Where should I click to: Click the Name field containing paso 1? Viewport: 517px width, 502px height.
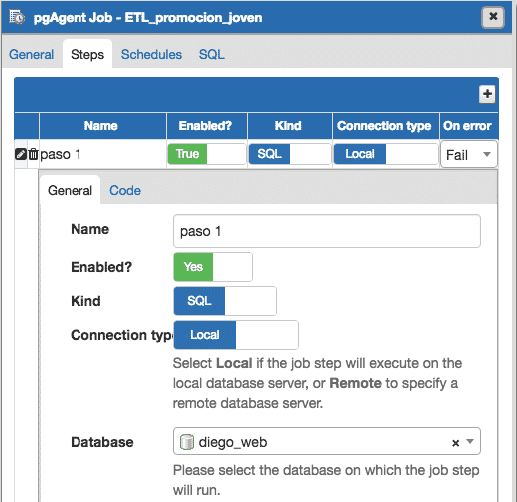[327, 231]
